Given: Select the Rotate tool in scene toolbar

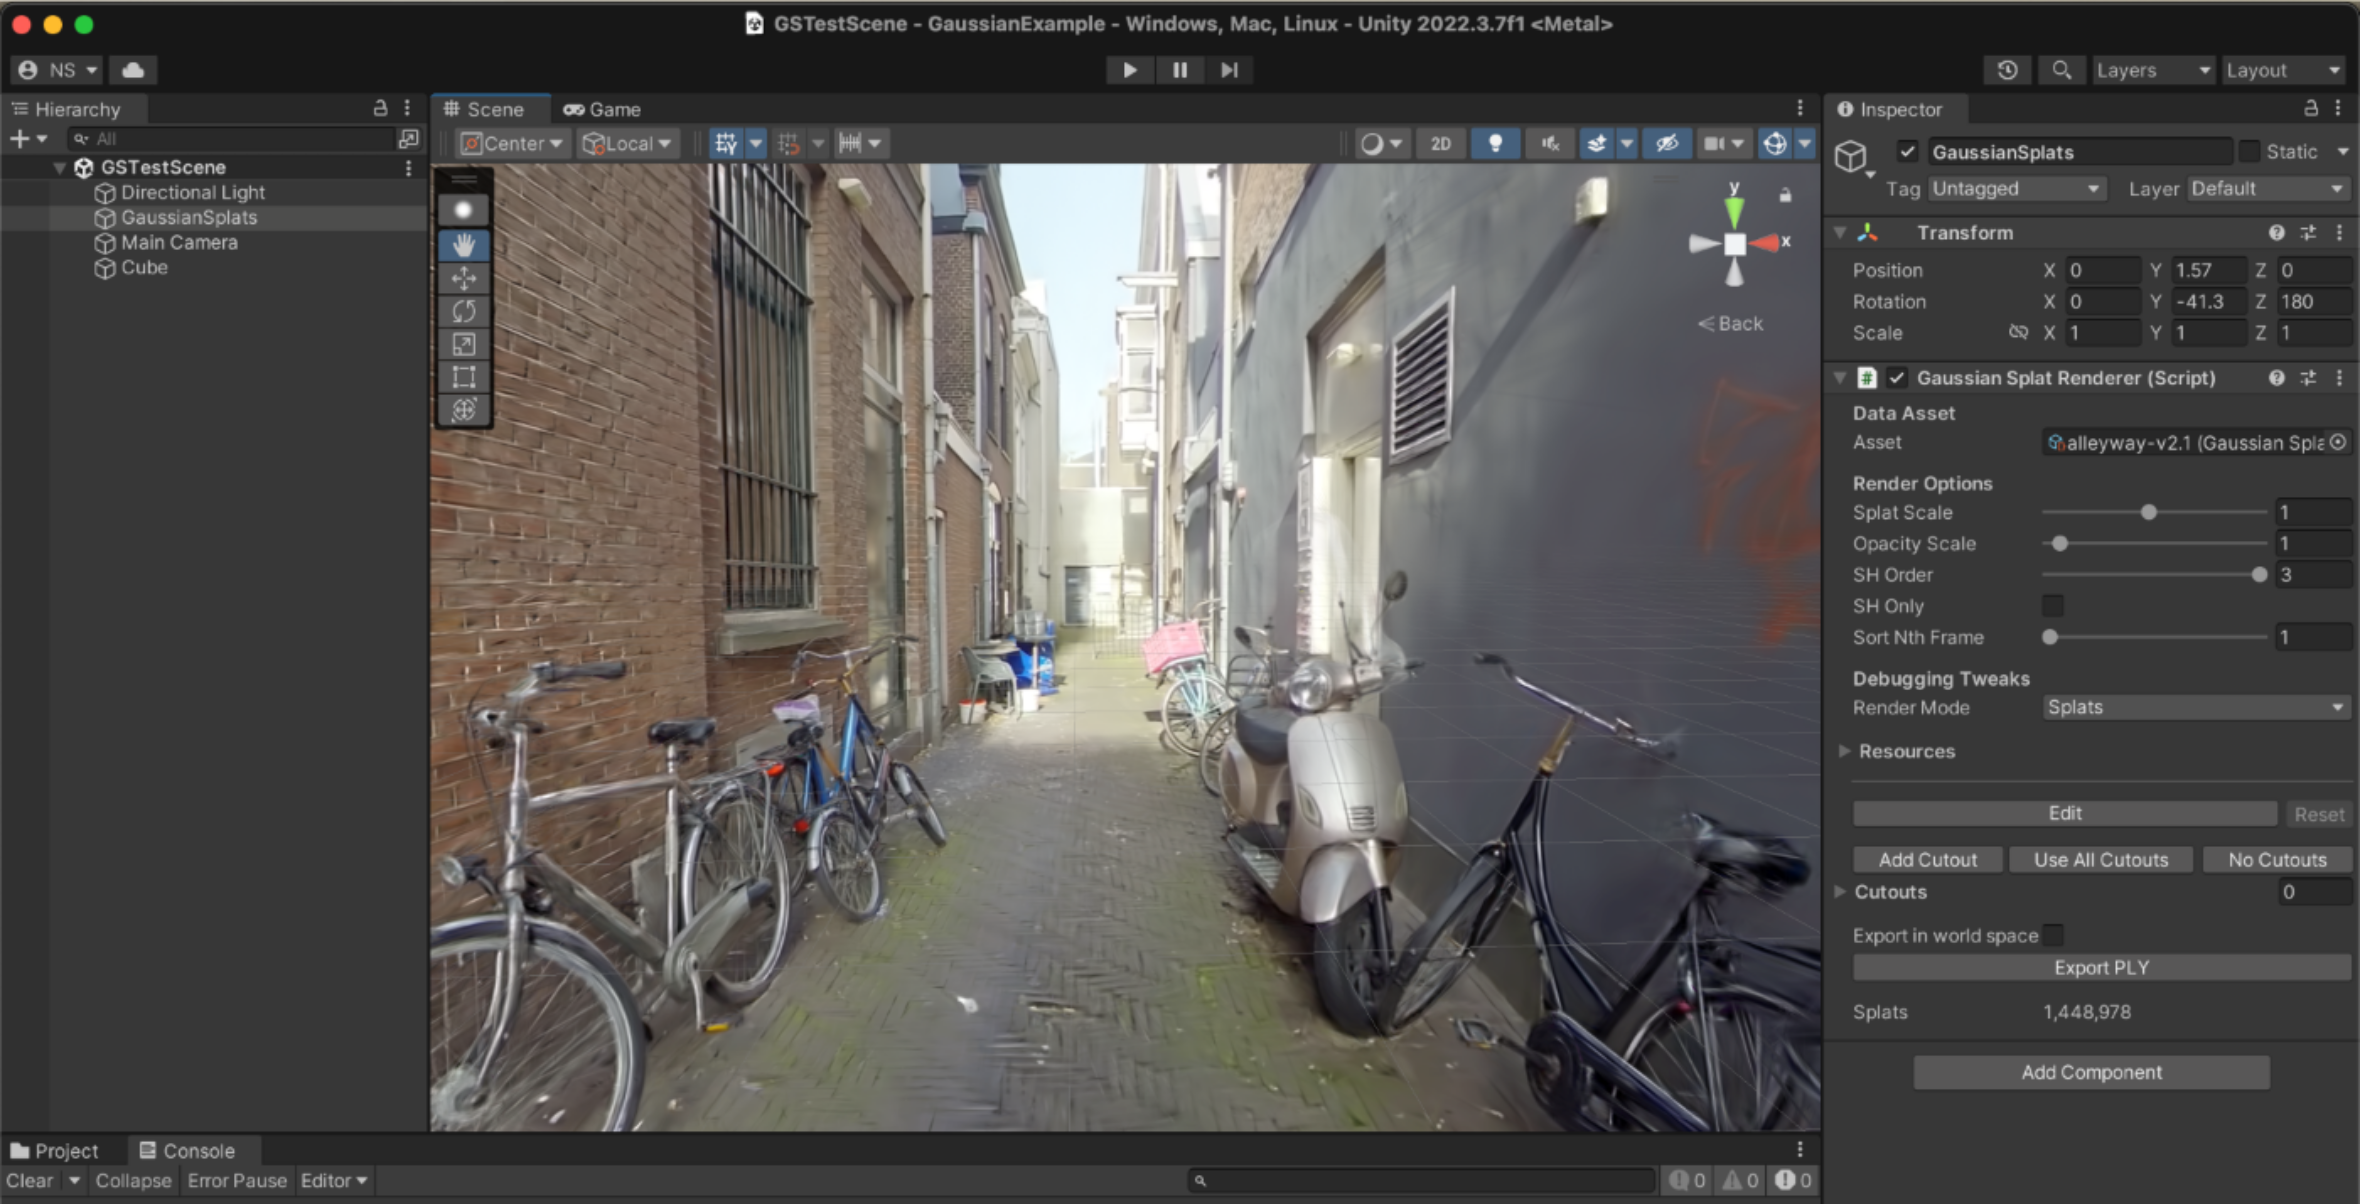Looking at the screenshot, I should [x=463, y=311].
